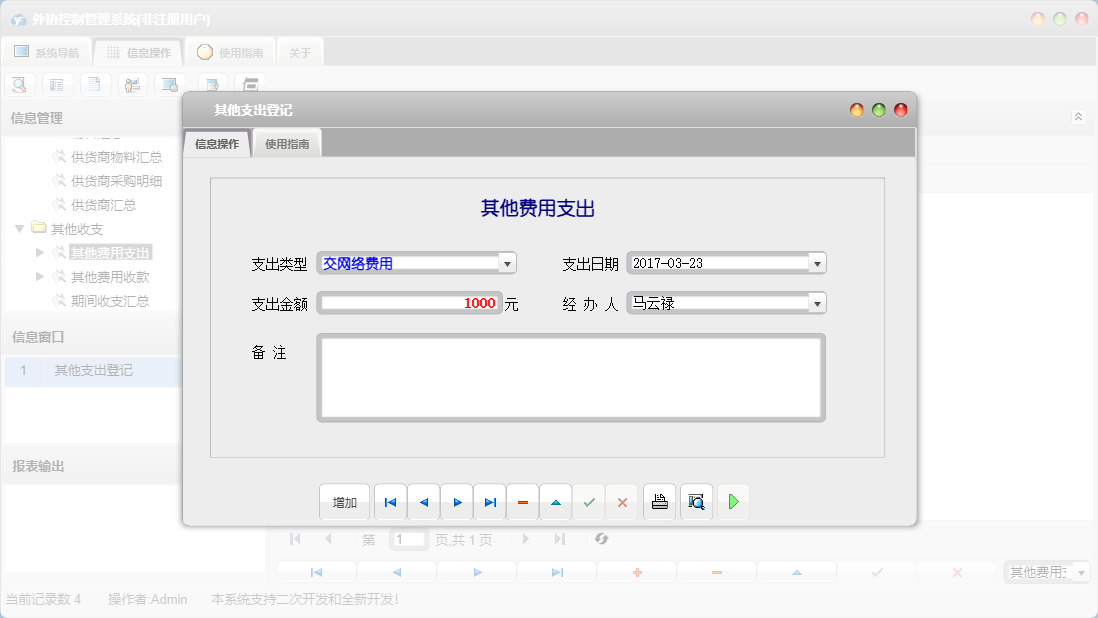The width and height of the screenshot is (1098, 618).
Task: Refresh the record list with the circular arrow icon
Action: (x=601, y=539)
